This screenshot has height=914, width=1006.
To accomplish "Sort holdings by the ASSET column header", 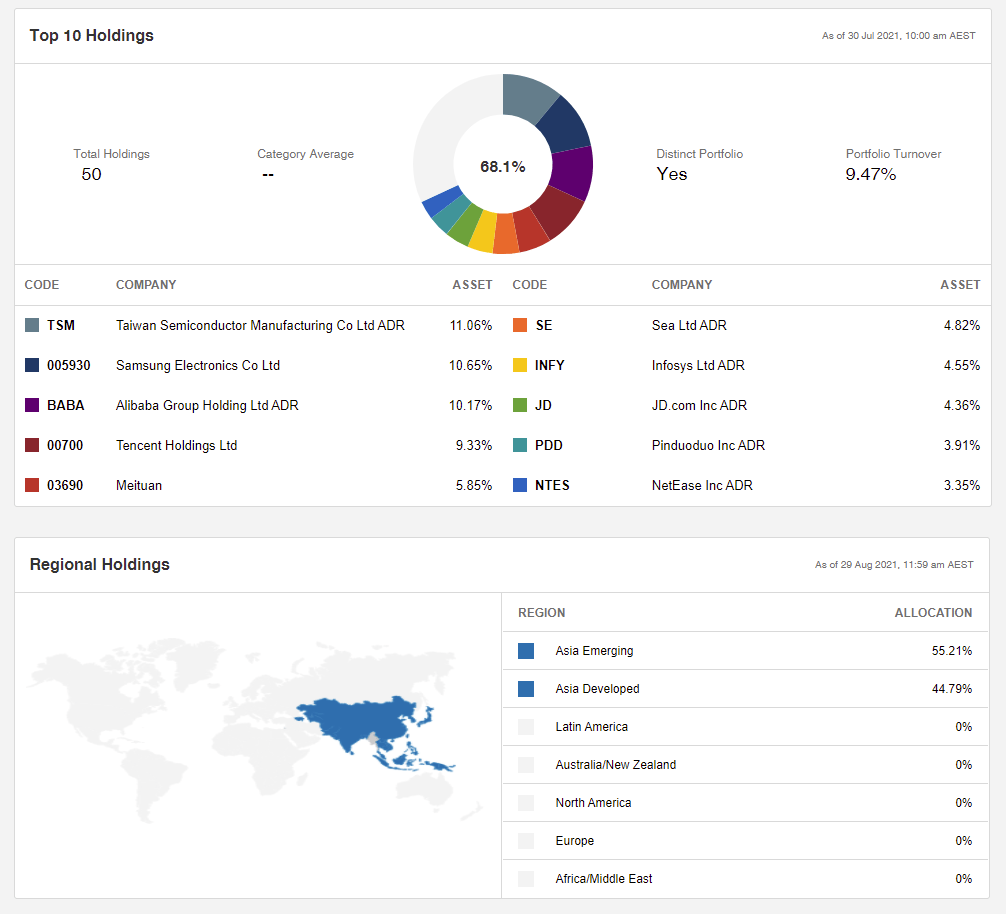I will 472,284.
